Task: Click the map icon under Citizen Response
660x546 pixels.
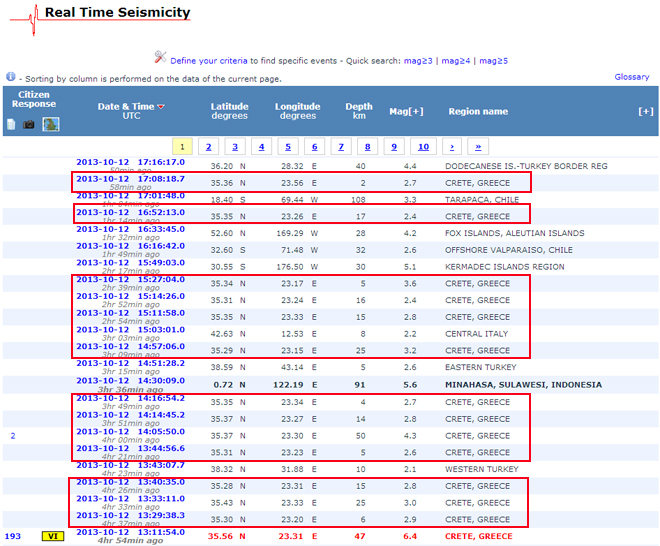Action: (x=50, y=124)
